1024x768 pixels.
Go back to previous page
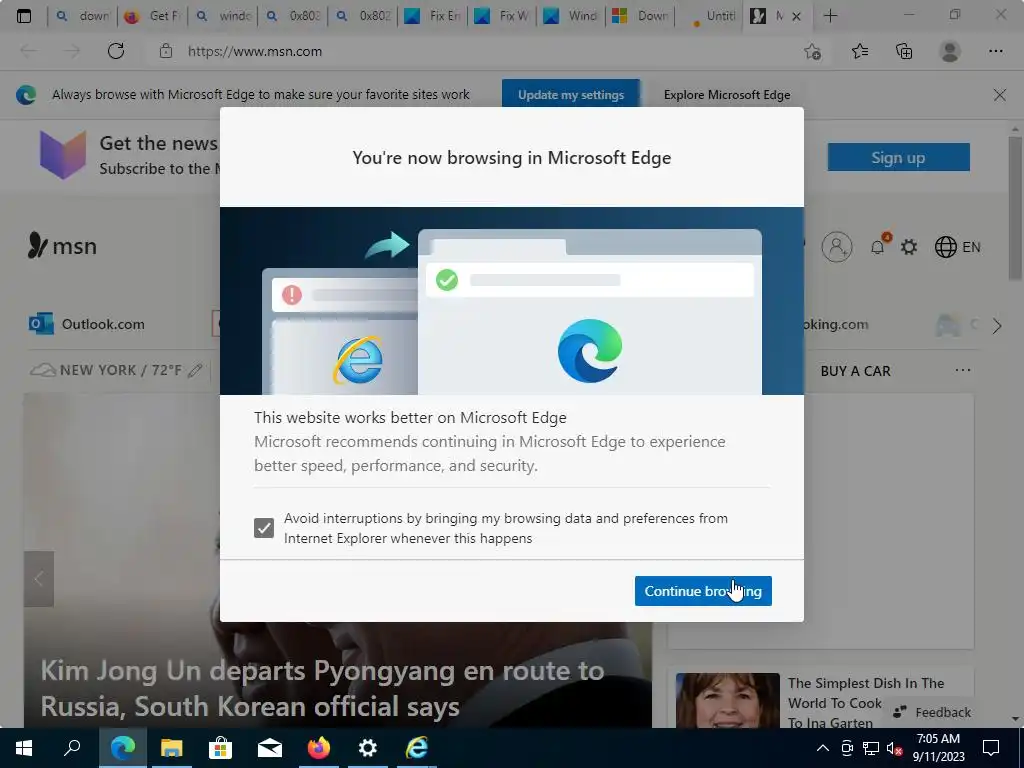coord(29,51)
